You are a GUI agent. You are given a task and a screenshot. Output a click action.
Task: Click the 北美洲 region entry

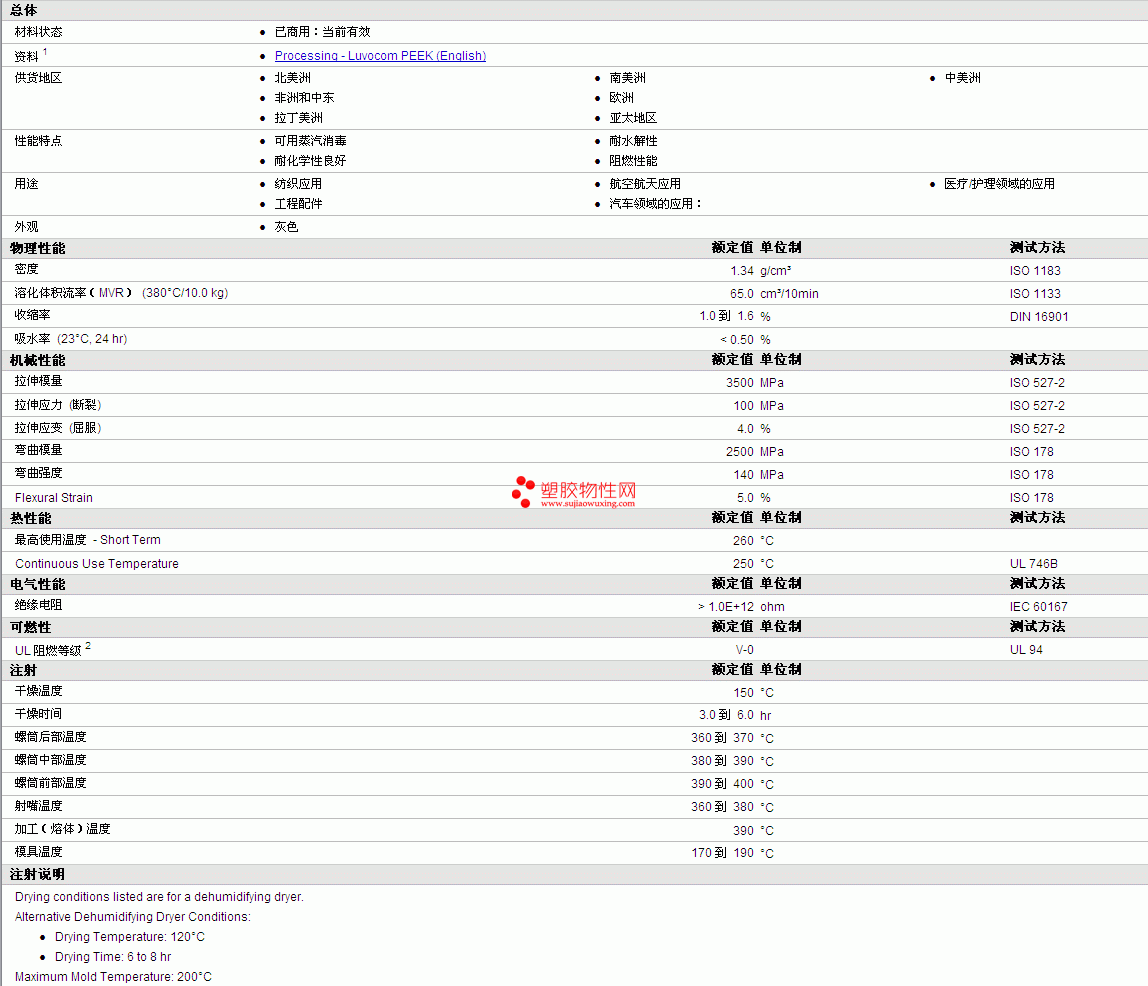click(x=292, y=78)
